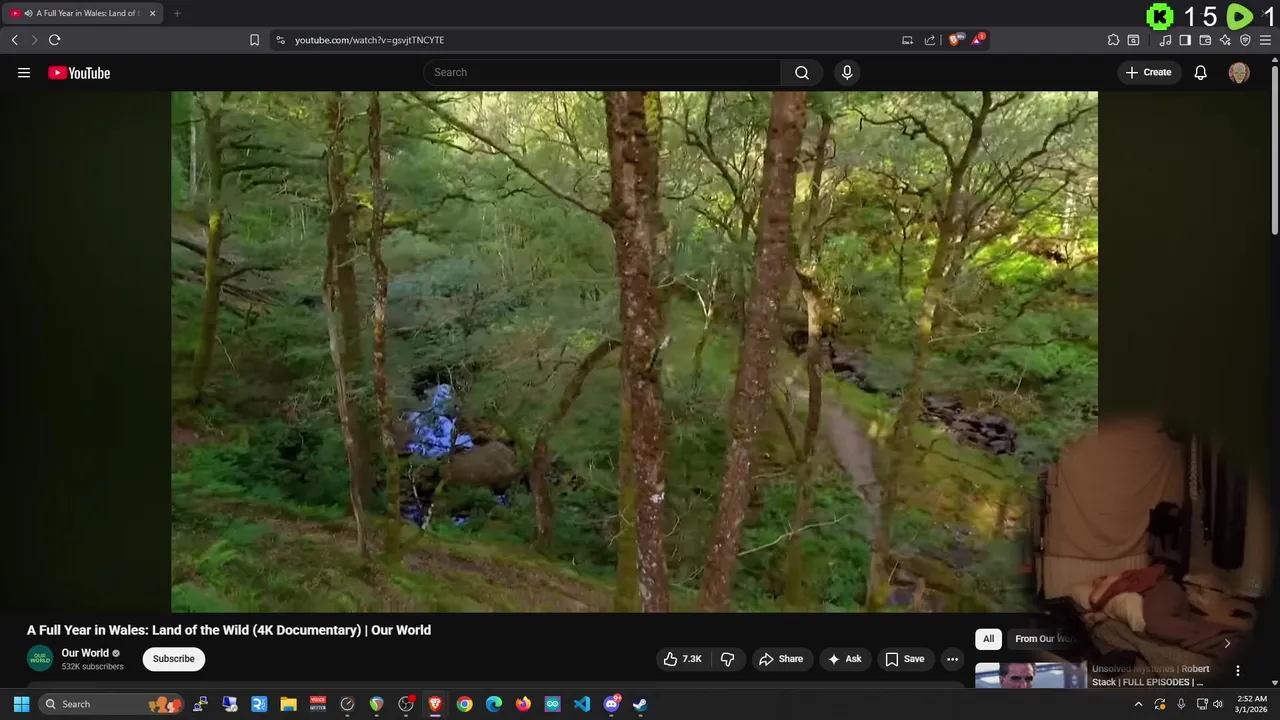Select the All filter chip

(x=988, y=639)
